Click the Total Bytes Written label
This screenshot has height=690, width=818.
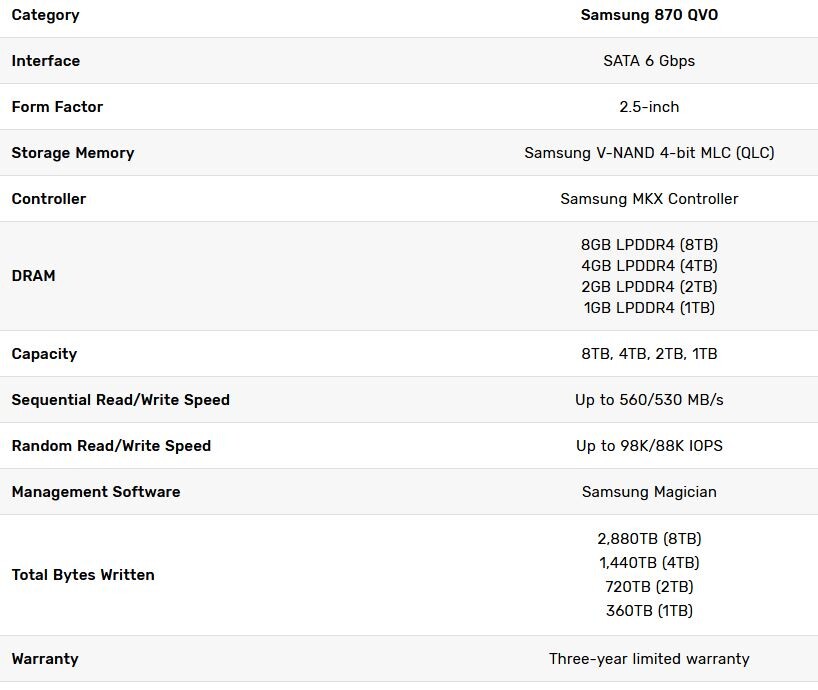coord(83,575)
